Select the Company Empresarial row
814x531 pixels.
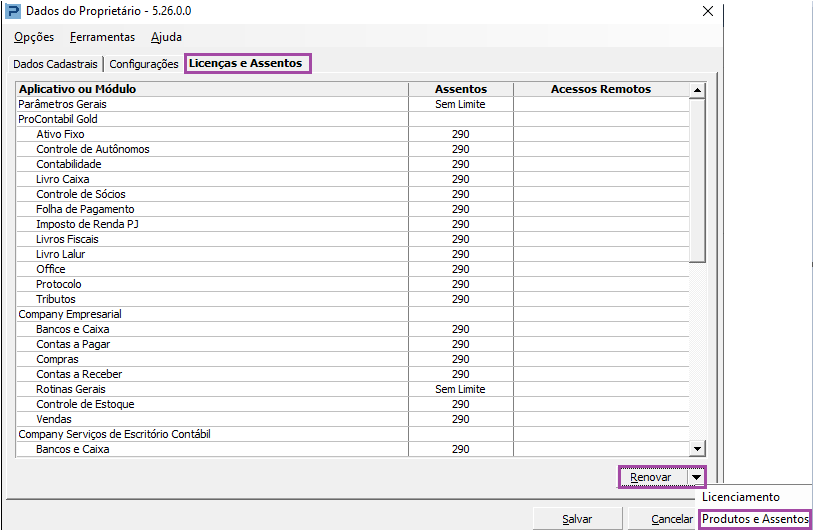tap(352, 315)
